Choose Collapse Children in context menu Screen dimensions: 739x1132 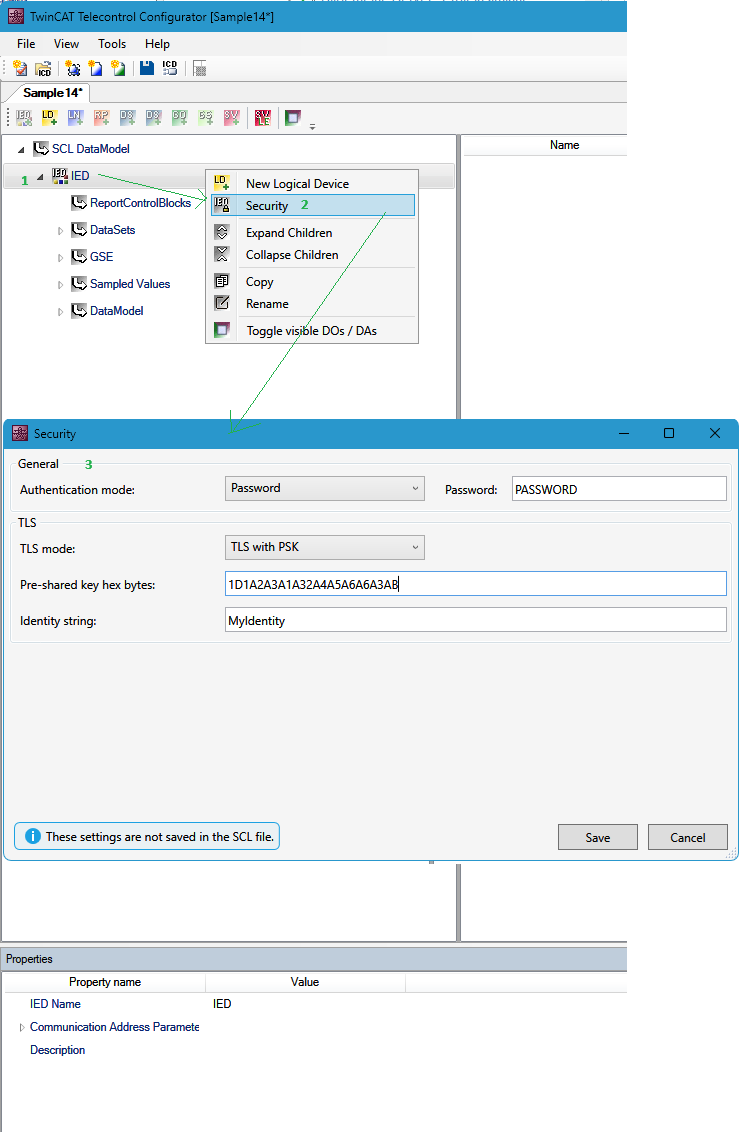point(312,254)
